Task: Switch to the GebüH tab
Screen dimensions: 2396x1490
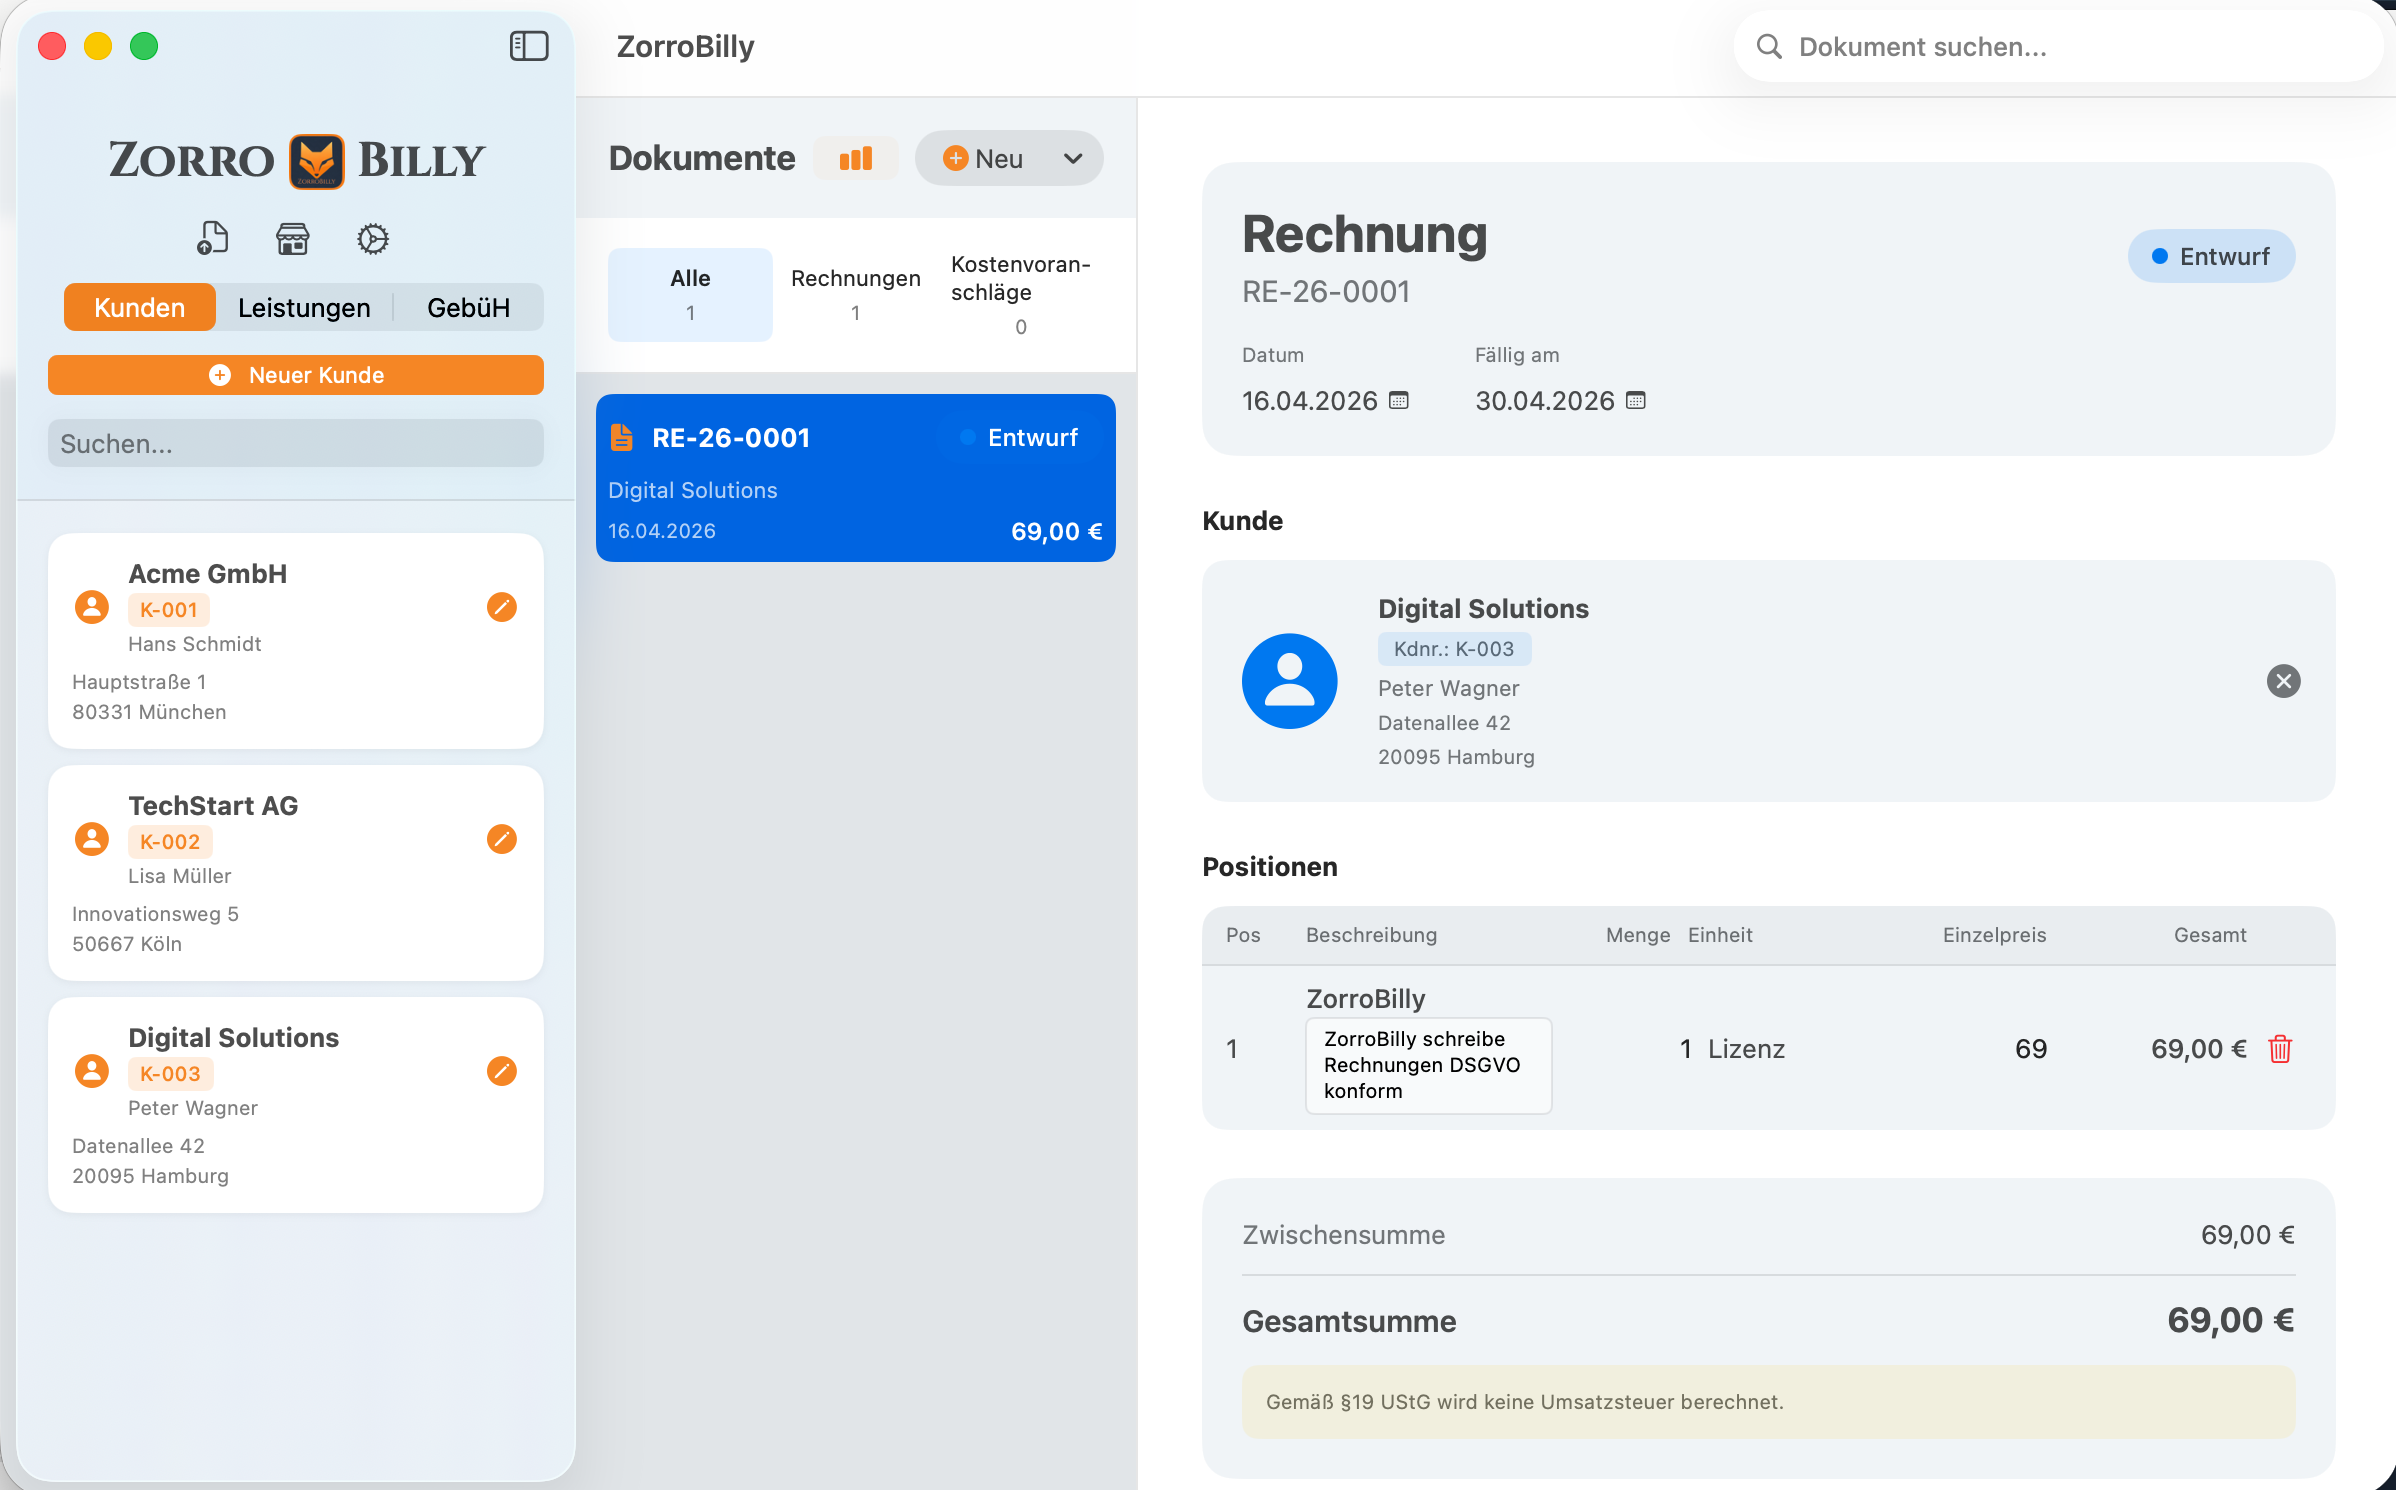Action: pos(469,307)
